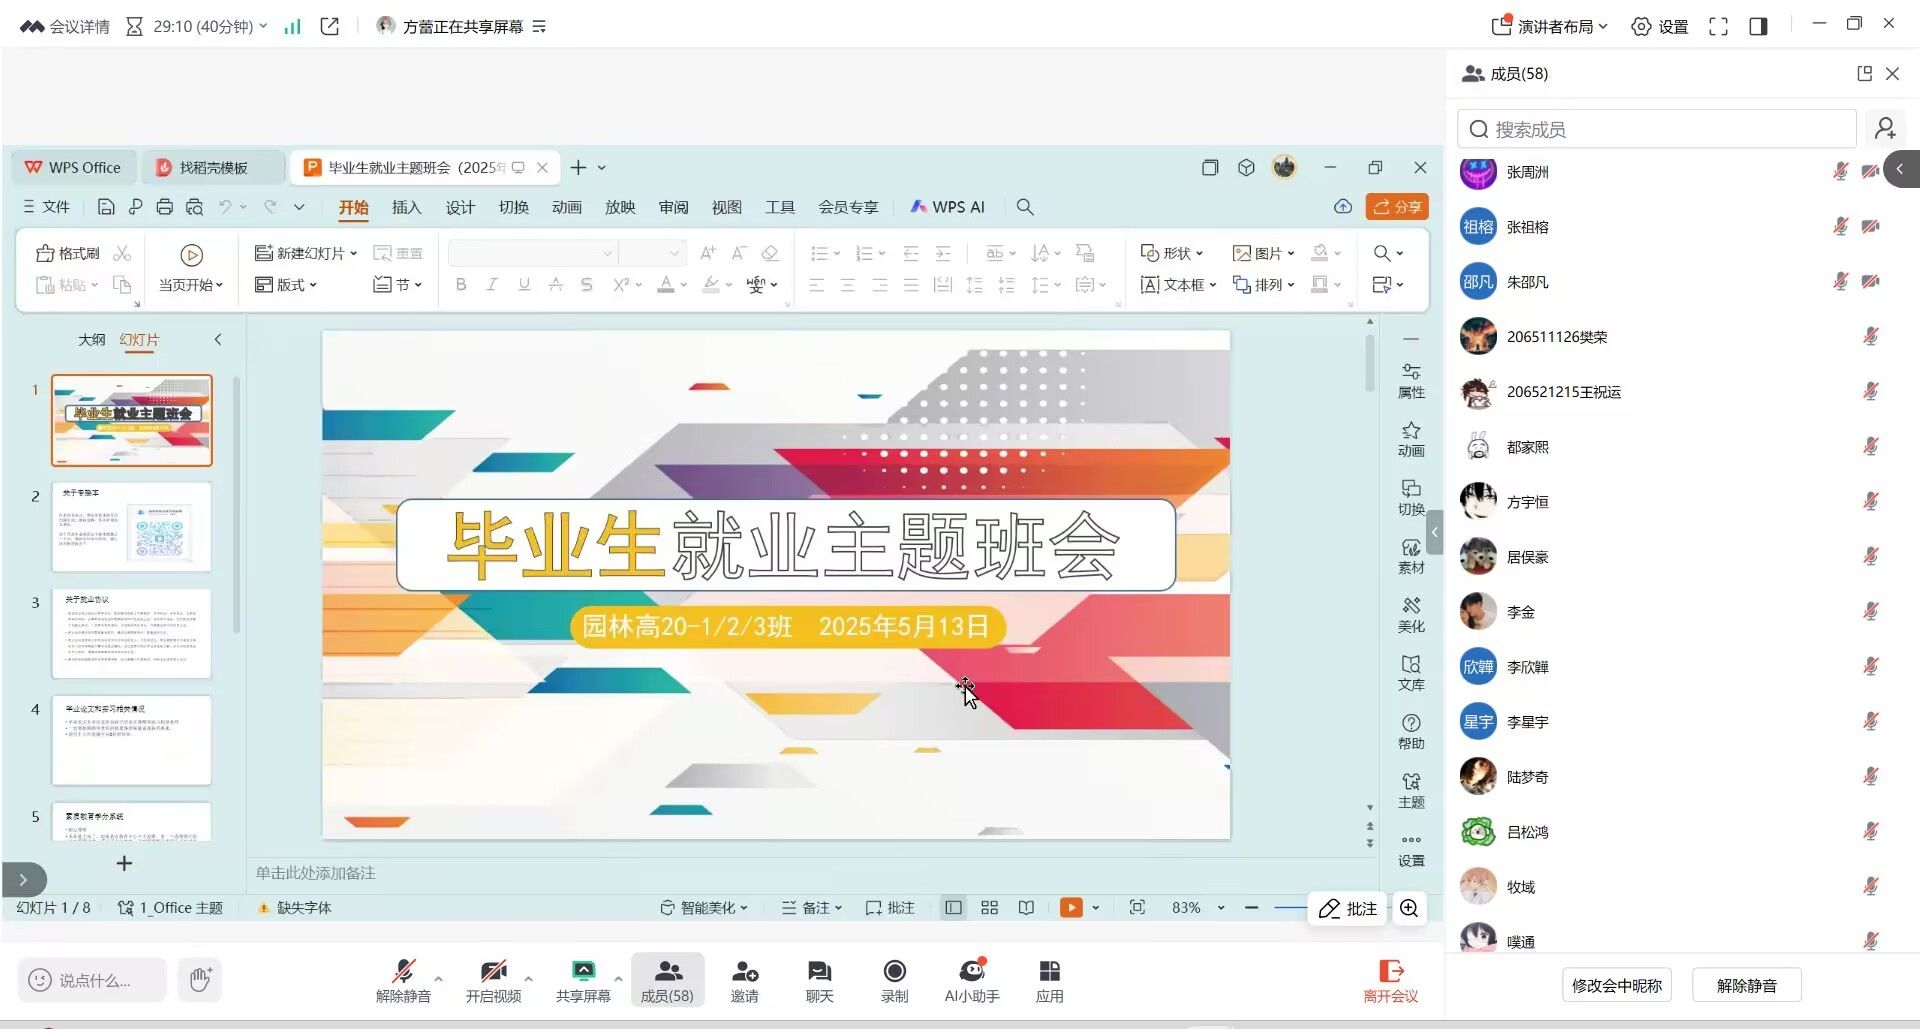Image resolution: width=1920 pixels, height=1029 pixels.
Task: Expand the 演讲者布局 layout dropdown
Action: coord(1550,27)
